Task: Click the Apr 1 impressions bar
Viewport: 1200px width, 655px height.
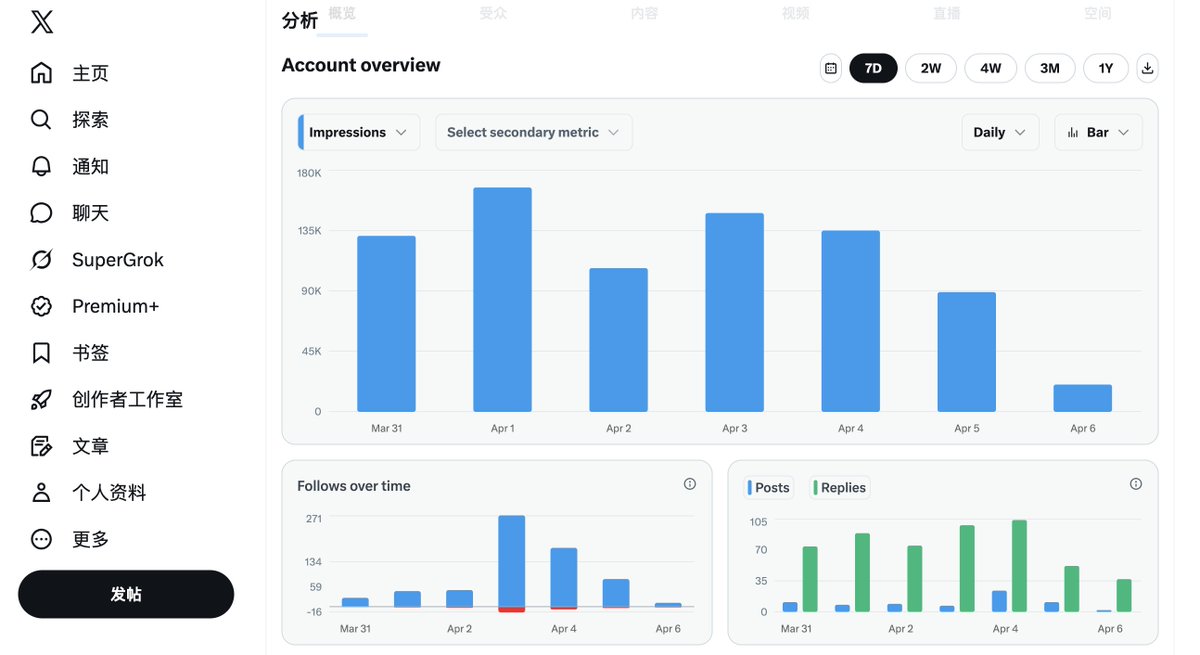Action: [x=502, y=300]
